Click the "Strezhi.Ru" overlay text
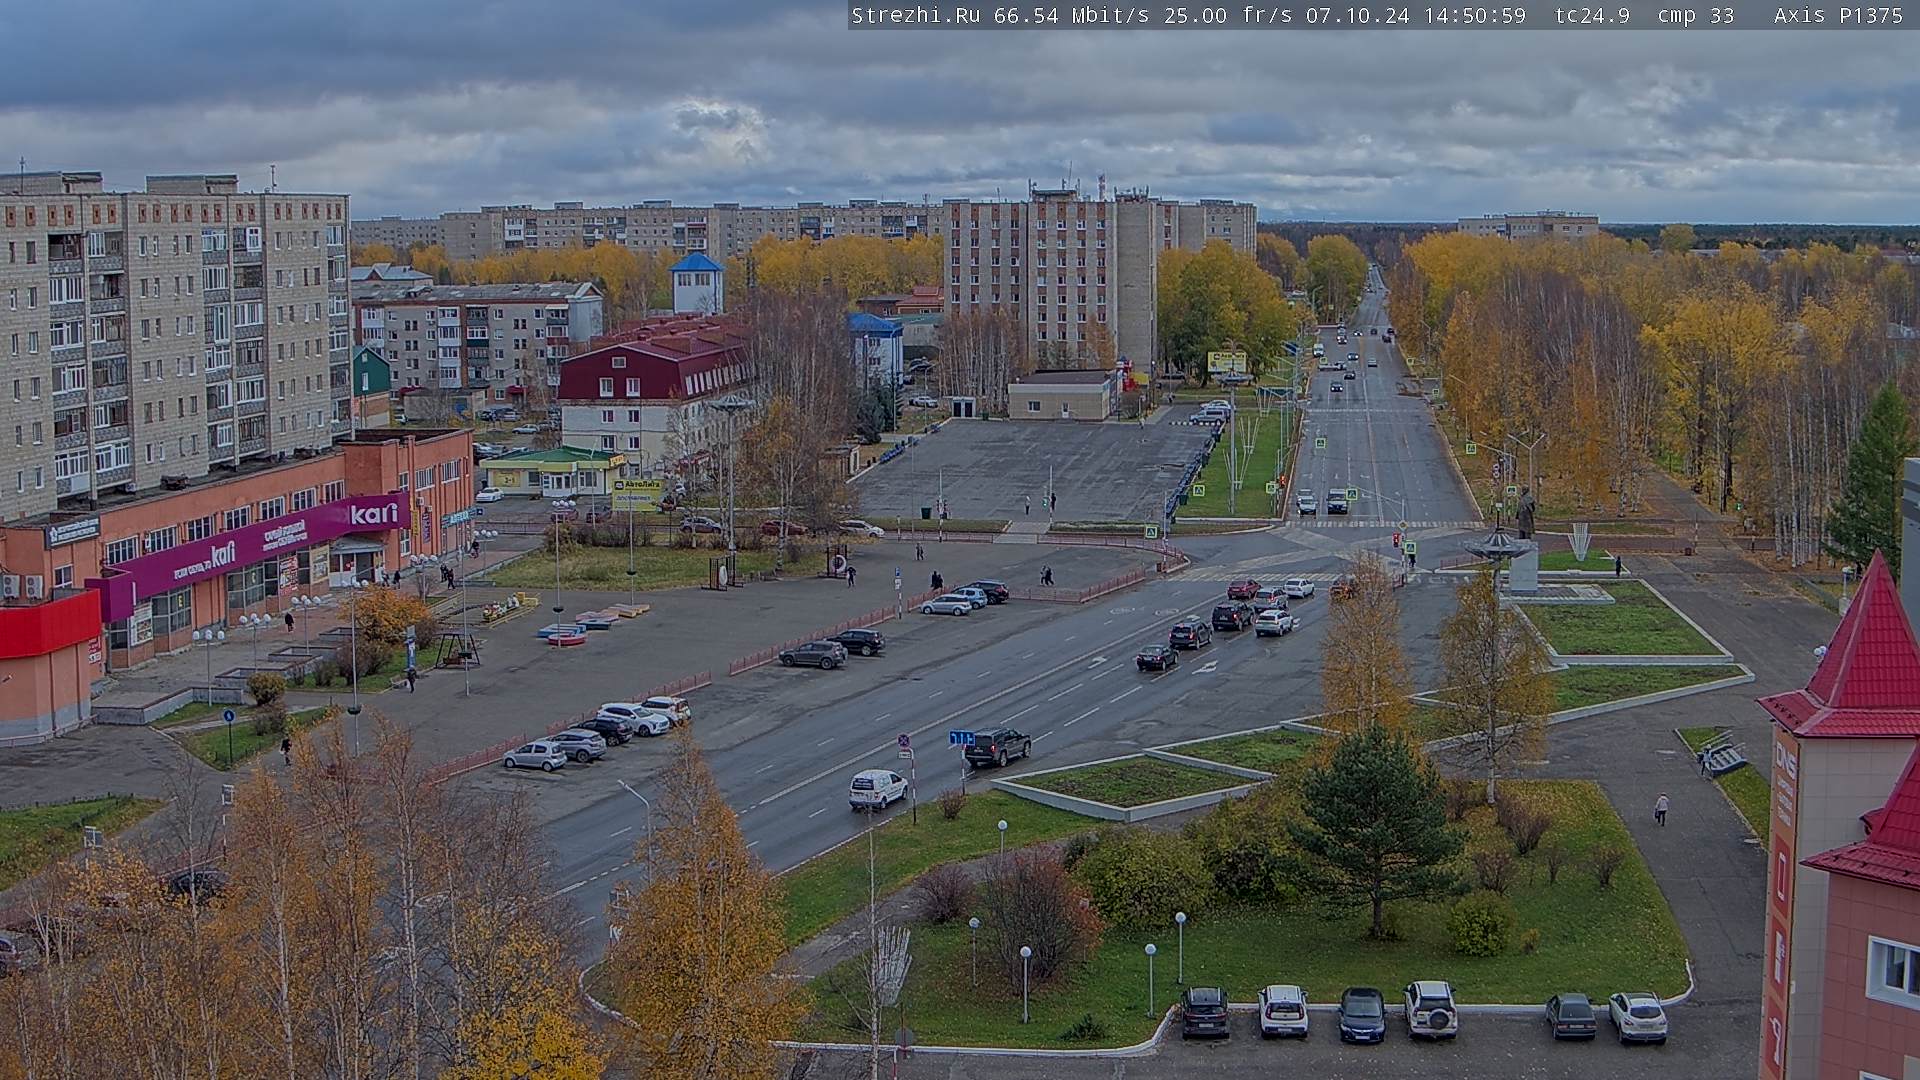Screen dimensions: 1920x1080 915,15
